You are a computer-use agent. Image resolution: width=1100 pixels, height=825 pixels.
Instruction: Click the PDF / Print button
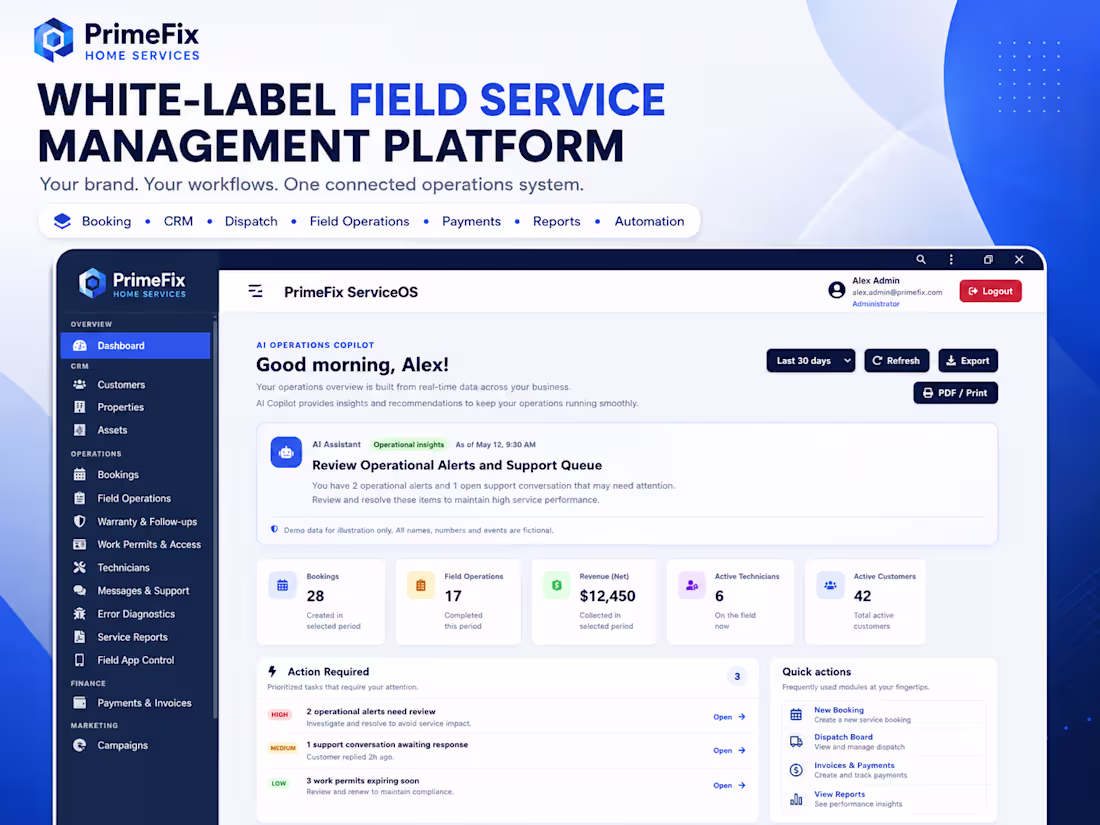point(955,393)
